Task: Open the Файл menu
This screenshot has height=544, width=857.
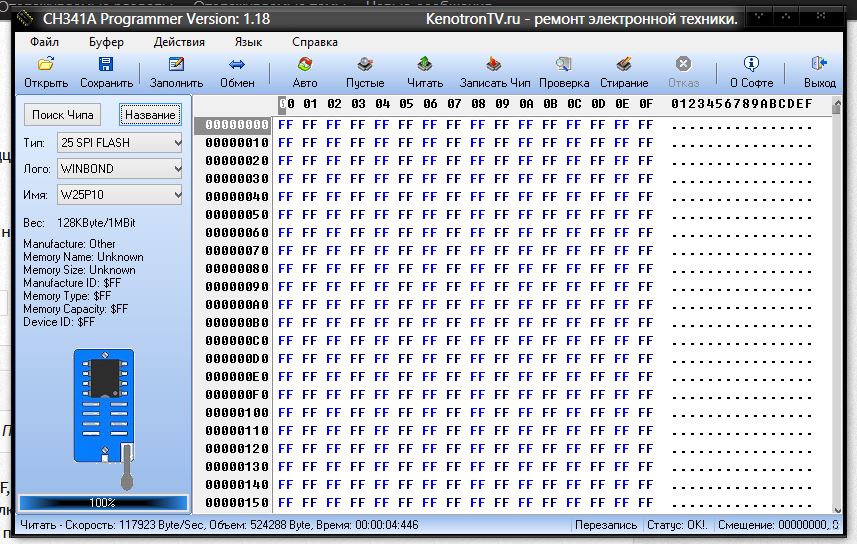Action: click(x=44, y=42)
